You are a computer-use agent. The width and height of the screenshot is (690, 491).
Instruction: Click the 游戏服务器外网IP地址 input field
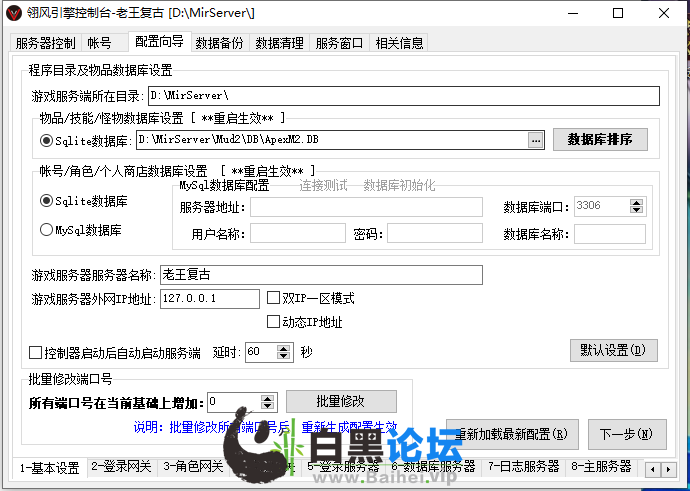tap(209, 299)
